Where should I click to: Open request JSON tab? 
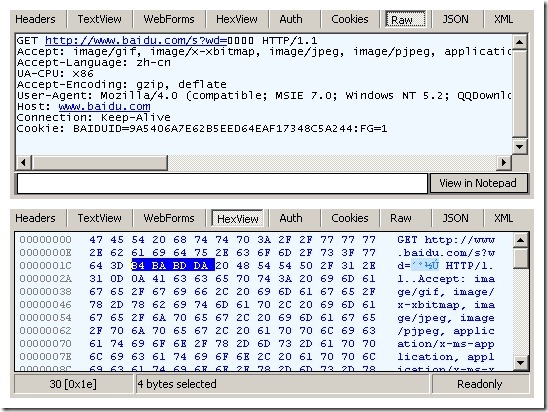455,19
